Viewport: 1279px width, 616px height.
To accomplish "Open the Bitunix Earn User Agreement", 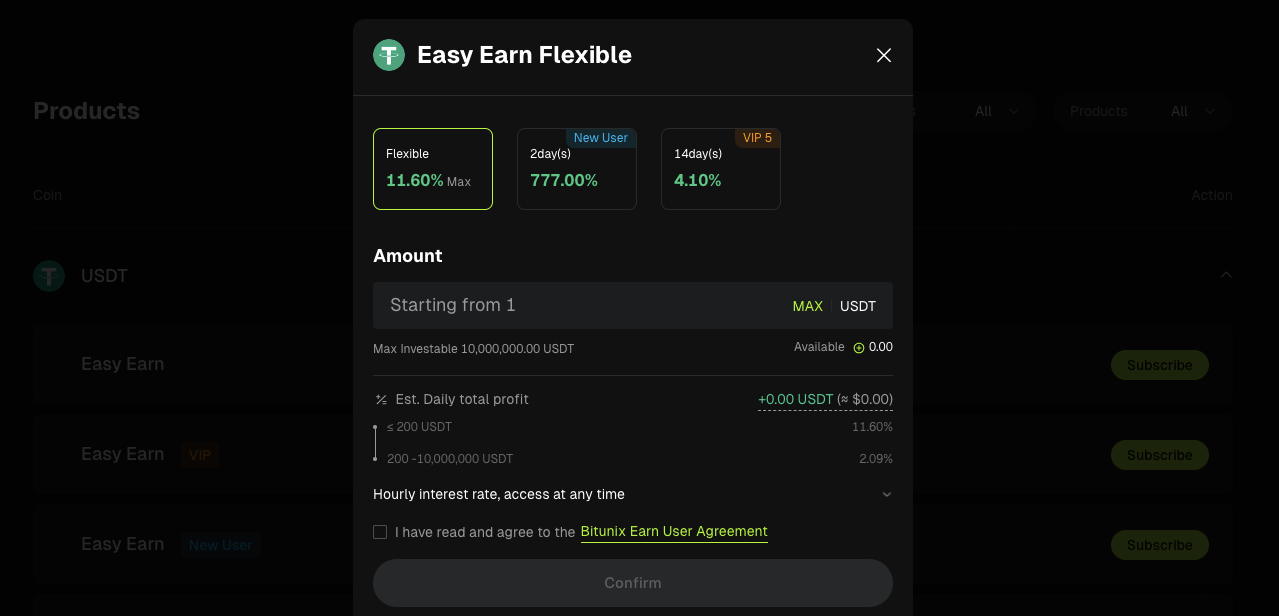I will click(x=673, y=532).
